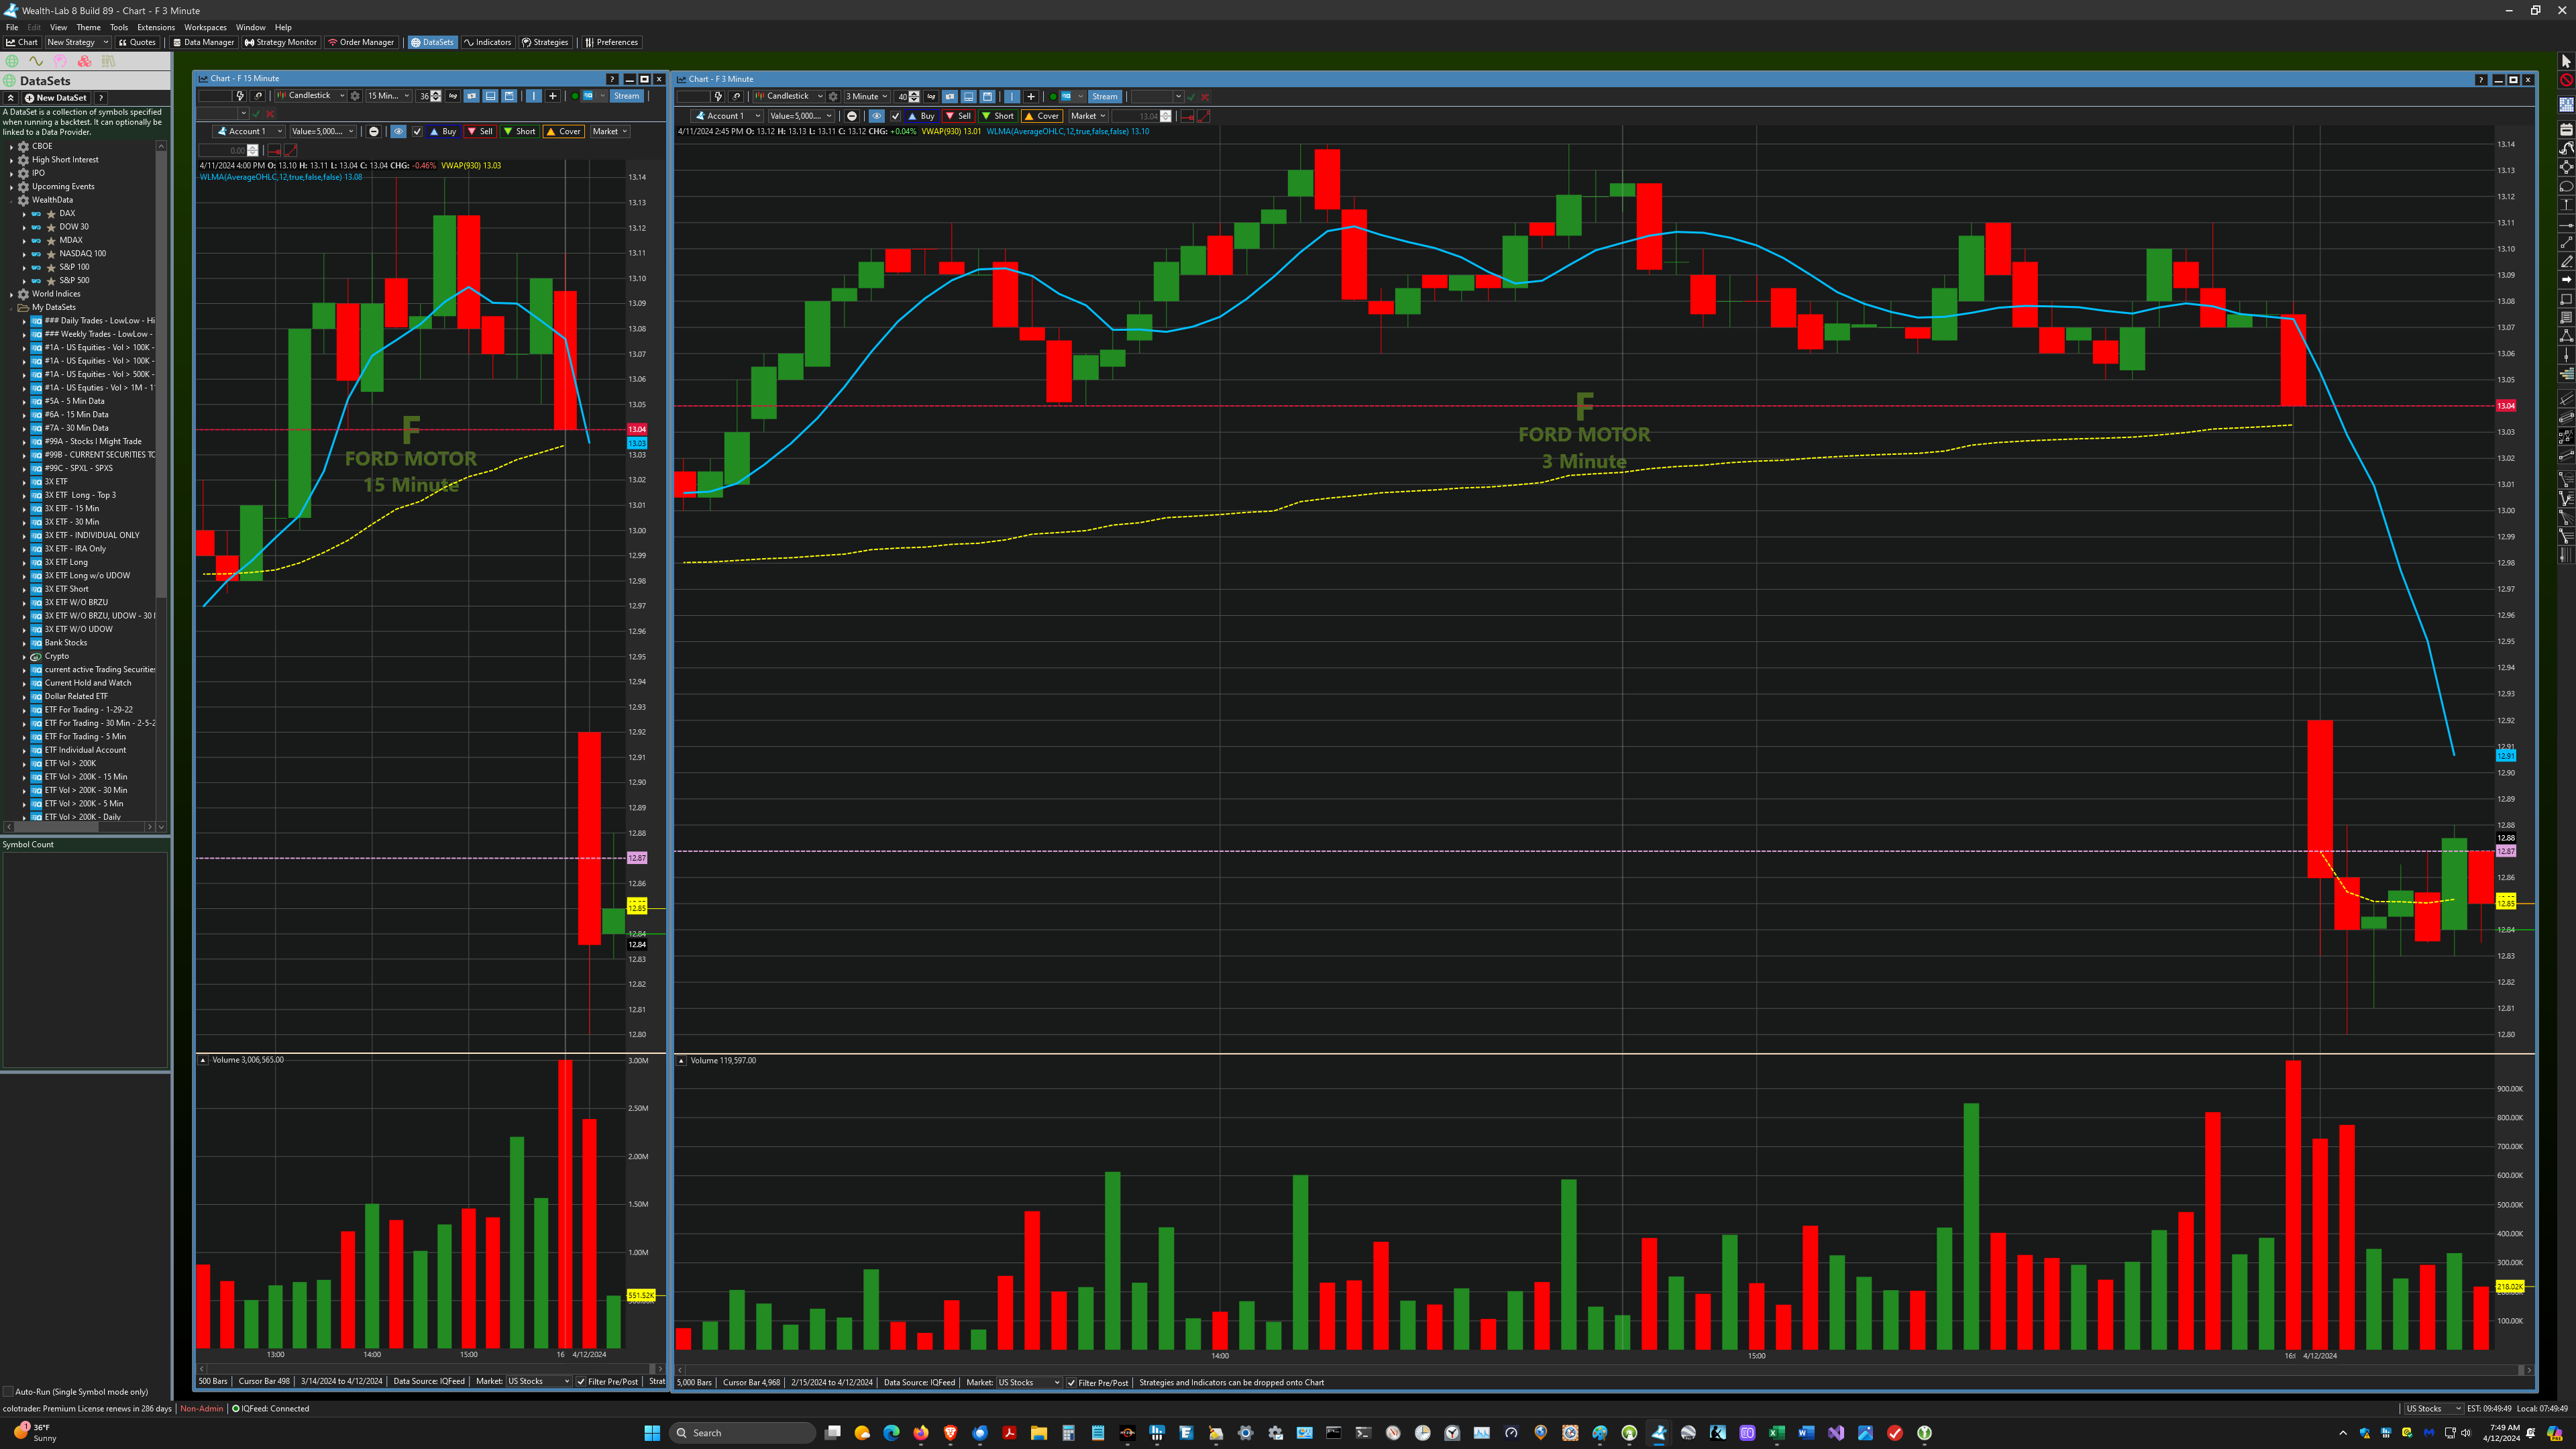
Task: Open the Order Manager window
Action: point(361,42)
